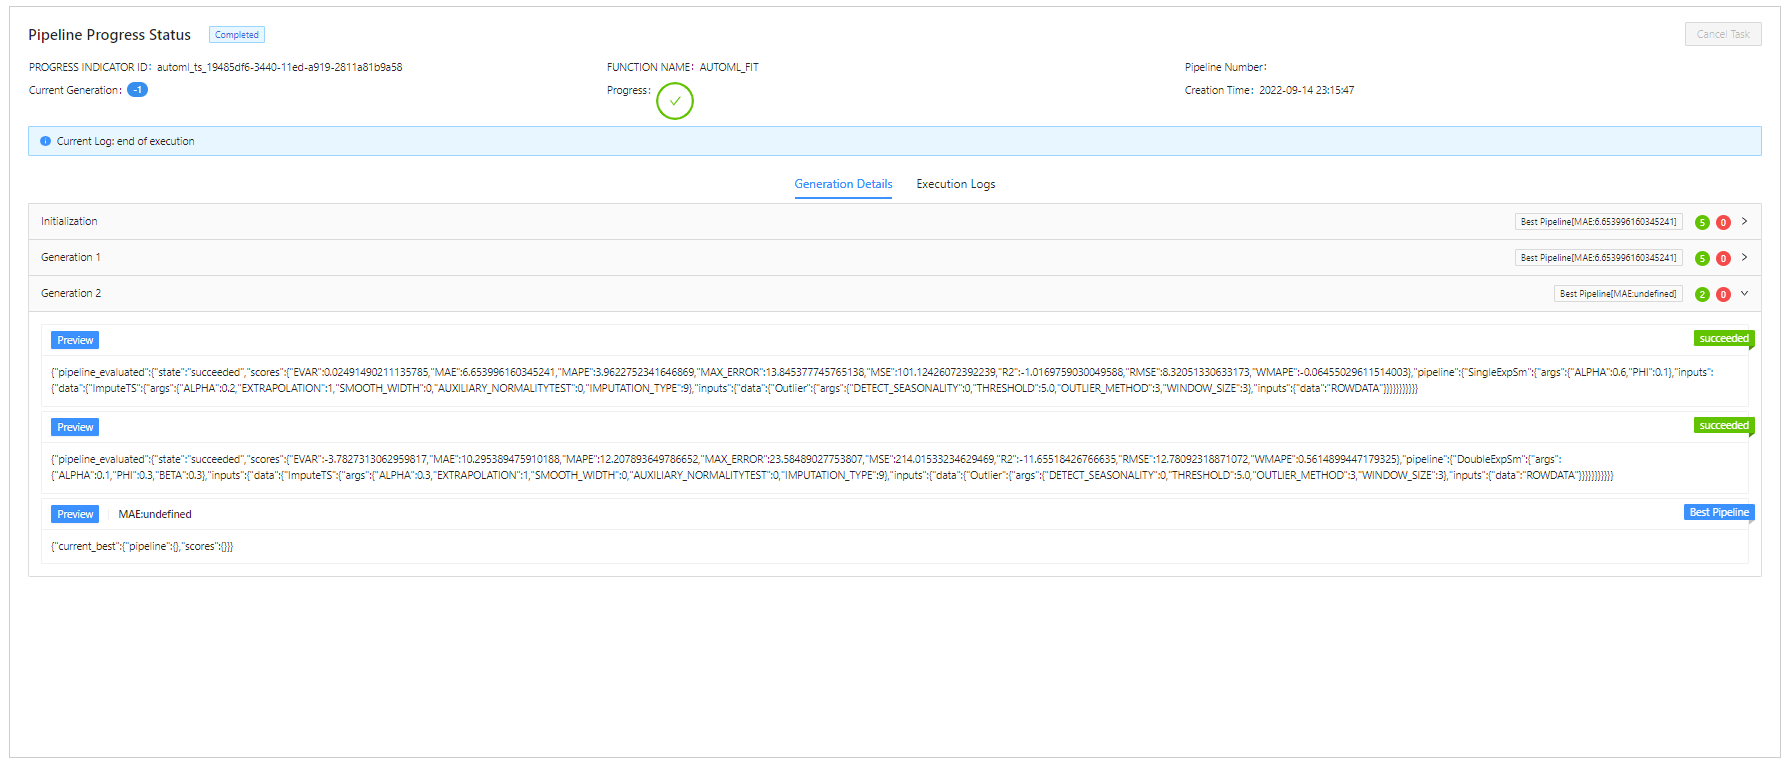This screenshot has width=1792, height=764.
Task: Switch to the Execution Logs tab
Action: point(955,184)
